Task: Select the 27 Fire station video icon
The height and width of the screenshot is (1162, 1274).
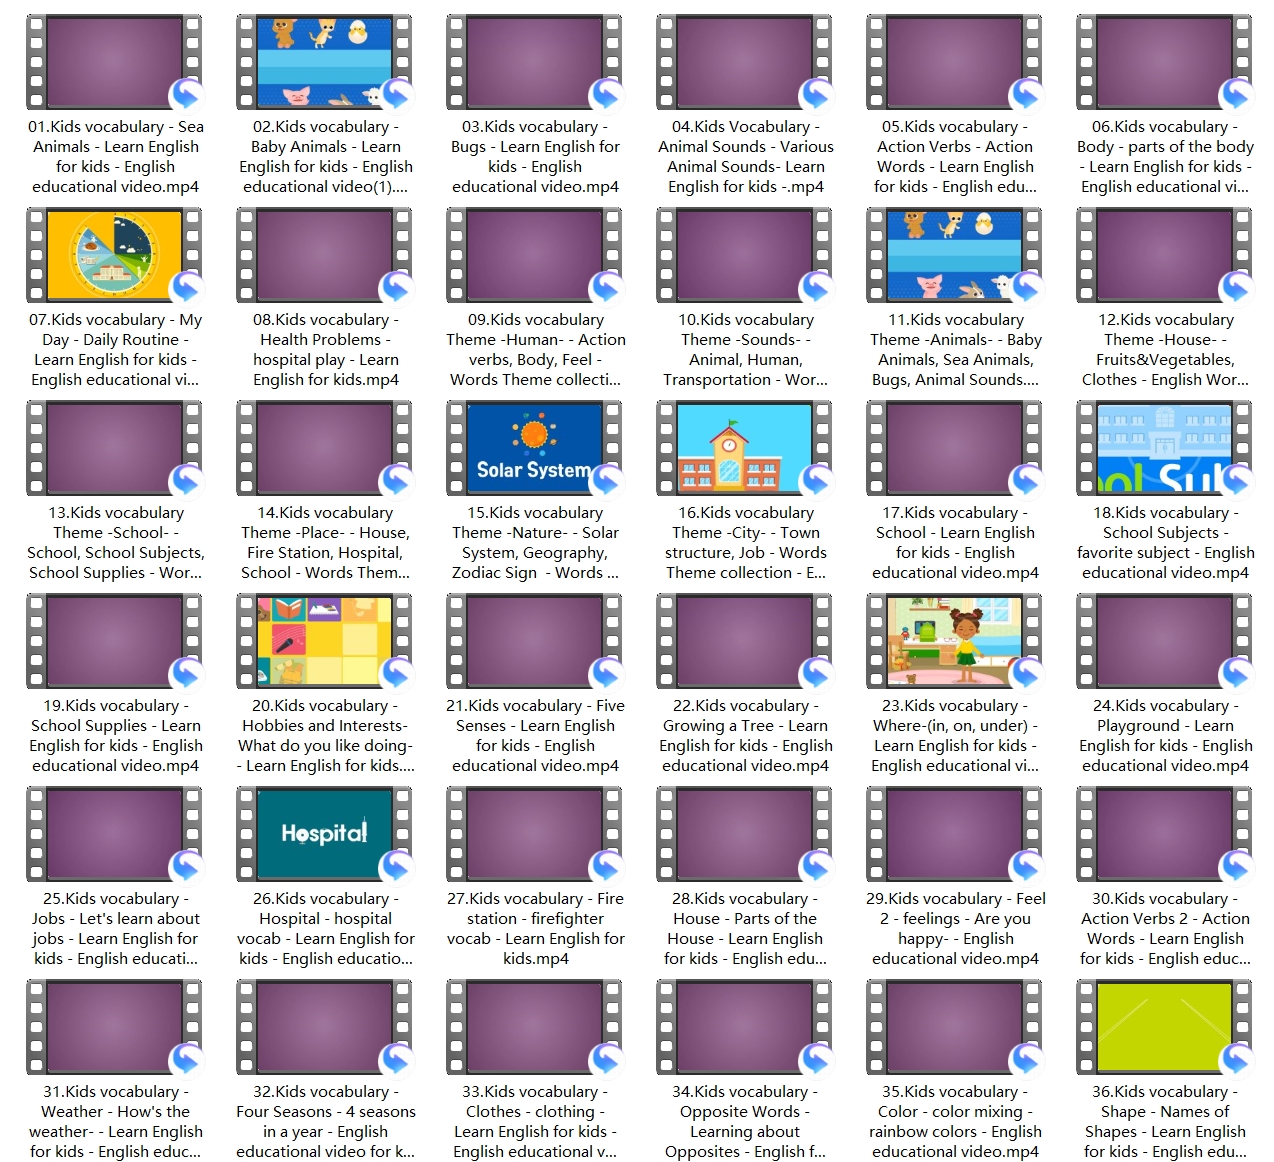Action: [x=534, y=834]
